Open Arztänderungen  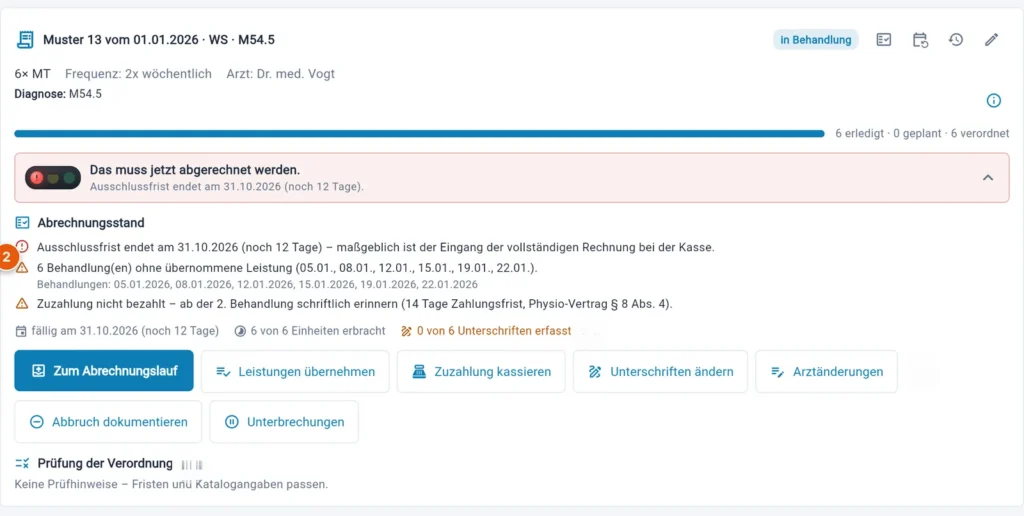coord(826,372)
